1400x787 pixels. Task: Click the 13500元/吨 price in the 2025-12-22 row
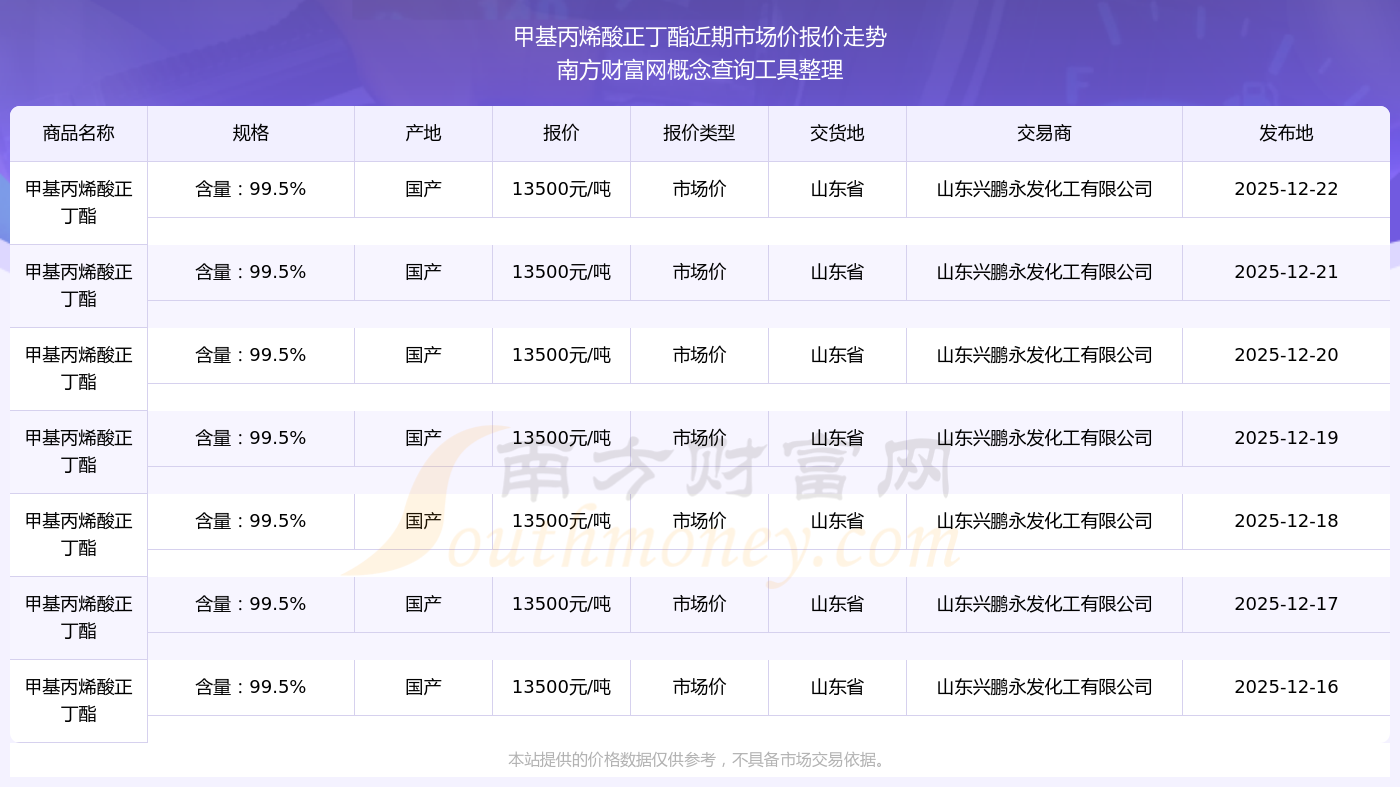tap(562, 189)
